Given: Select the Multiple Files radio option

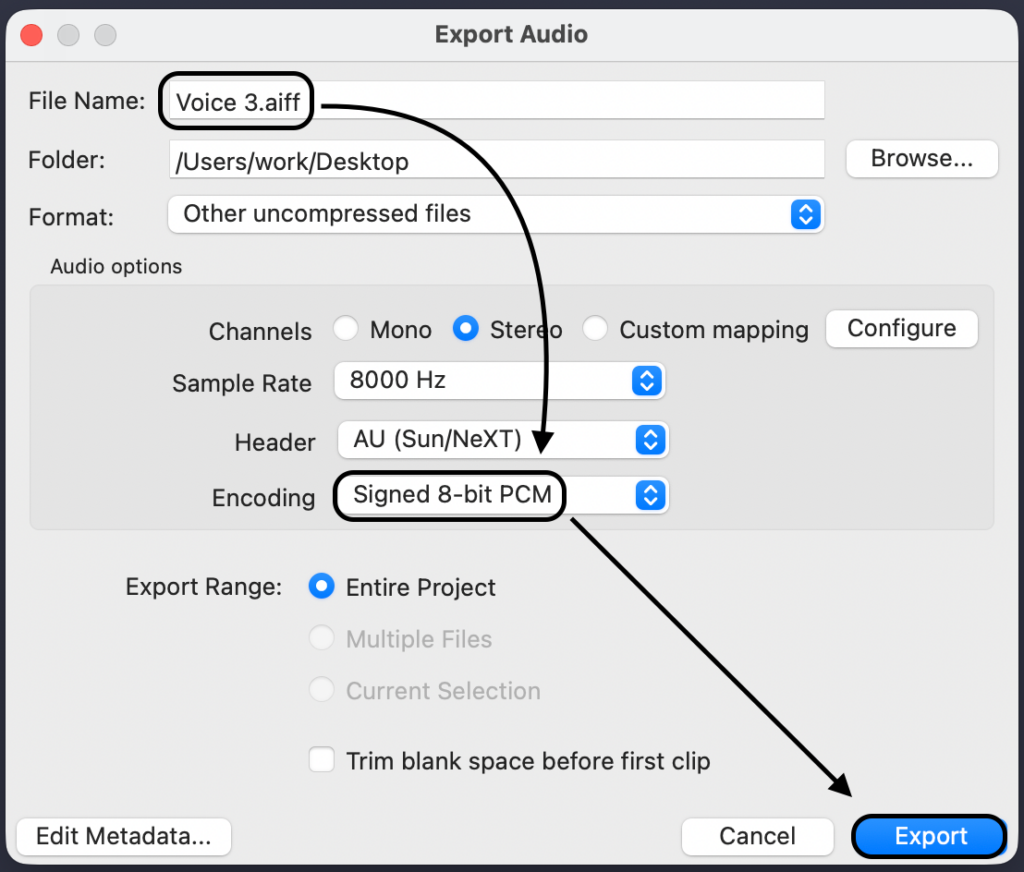Looking at the screenshot, I should [x=322, y=639].
